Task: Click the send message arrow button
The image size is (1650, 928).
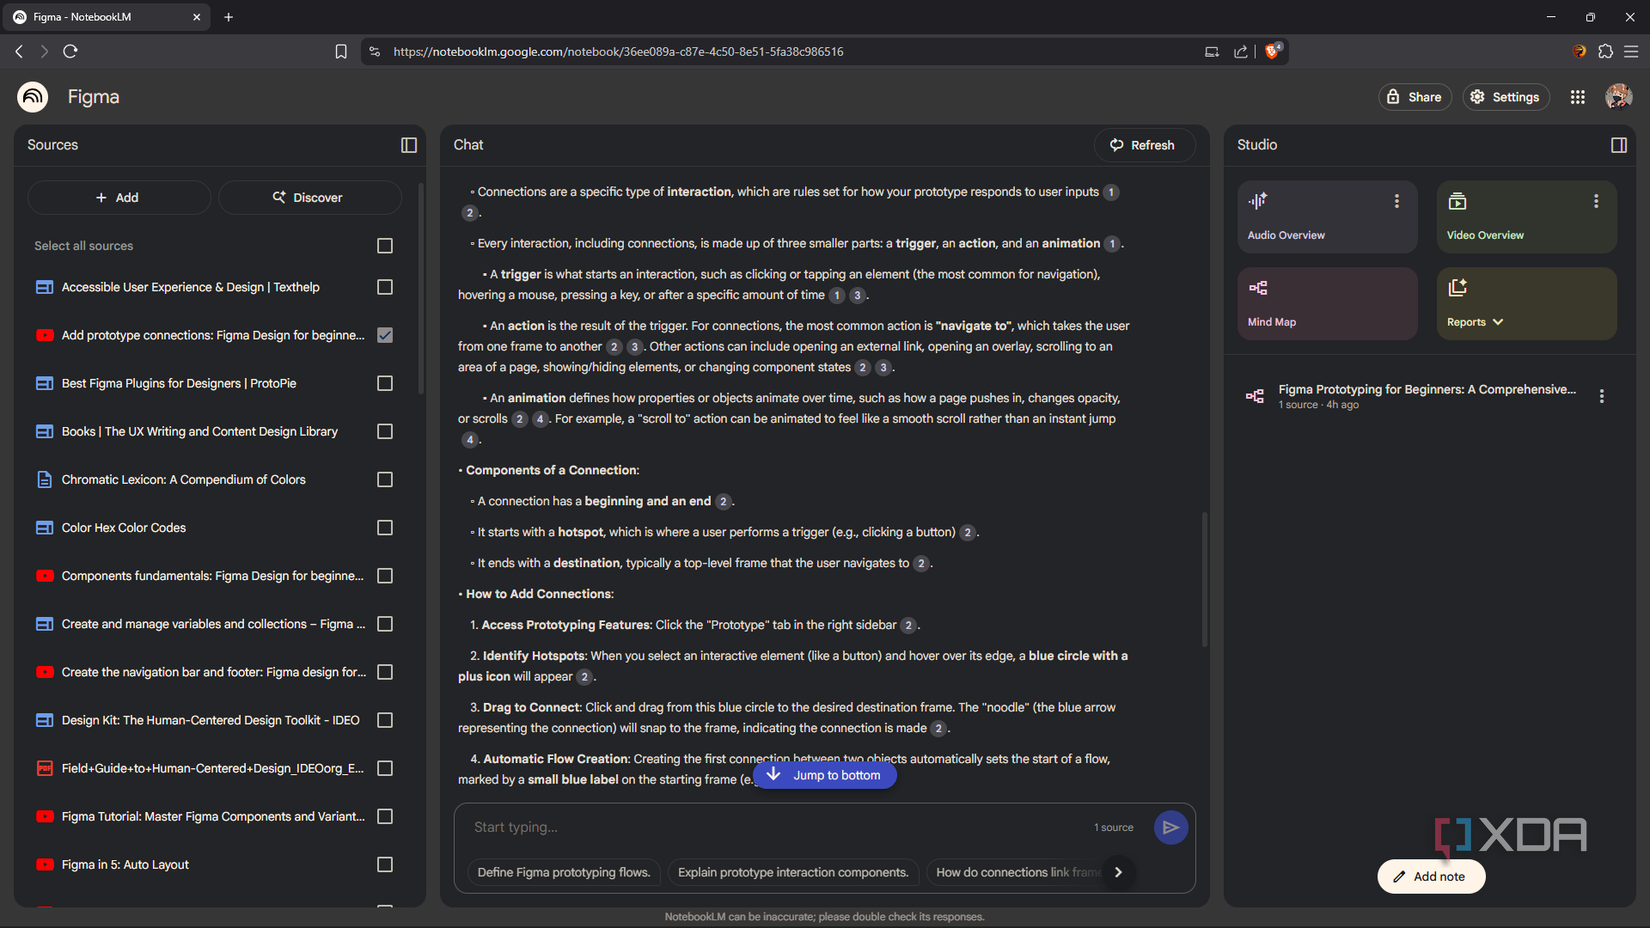Action: (1170, 827)
